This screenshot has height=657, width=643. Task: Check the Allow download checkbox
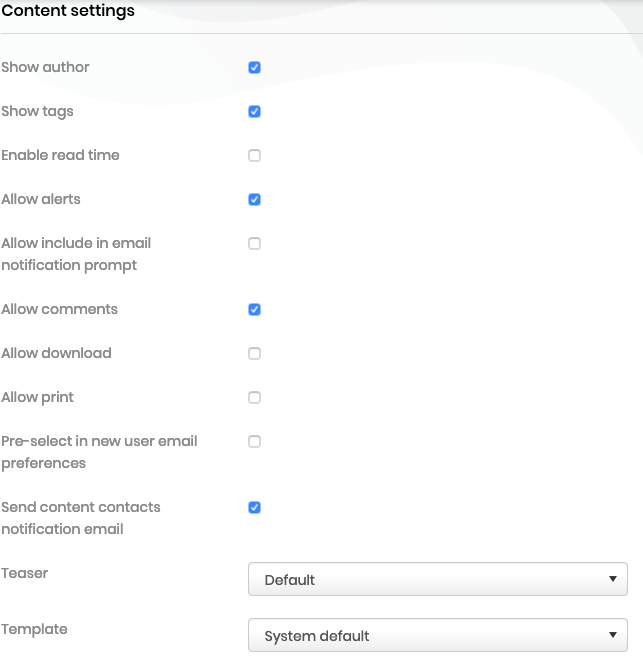click(x=255, y=354)
